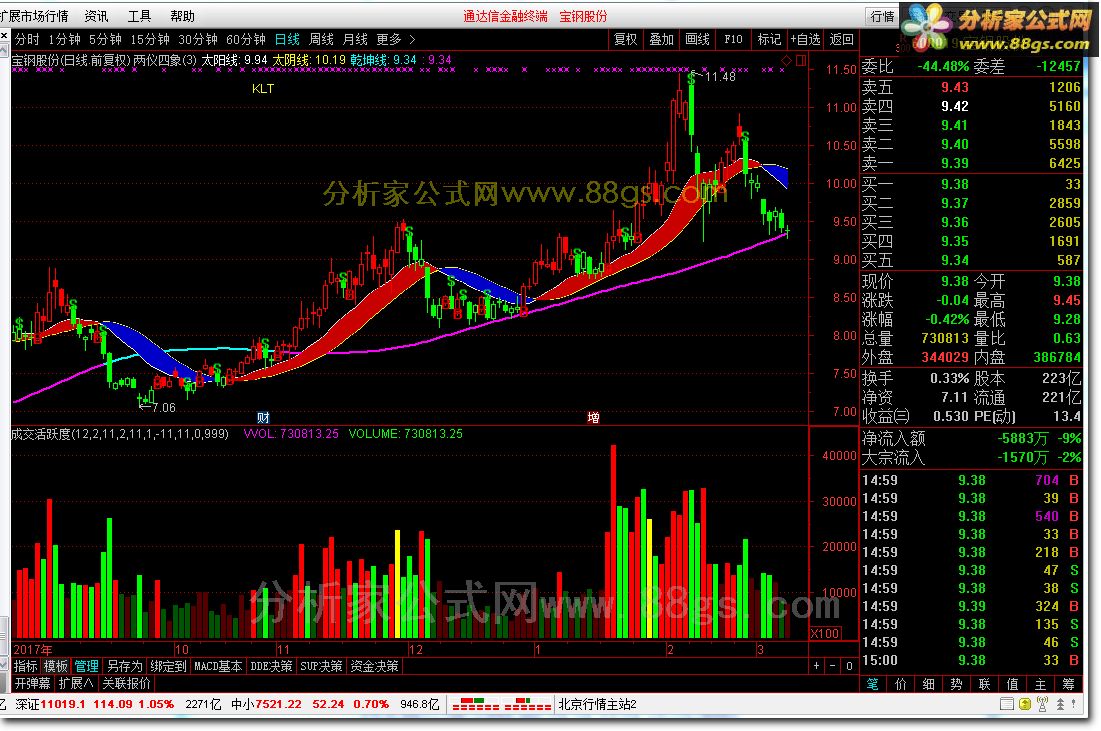Open the 模板 template tab
This screenshot has width=1101, height=731.
tap(55, 666)
